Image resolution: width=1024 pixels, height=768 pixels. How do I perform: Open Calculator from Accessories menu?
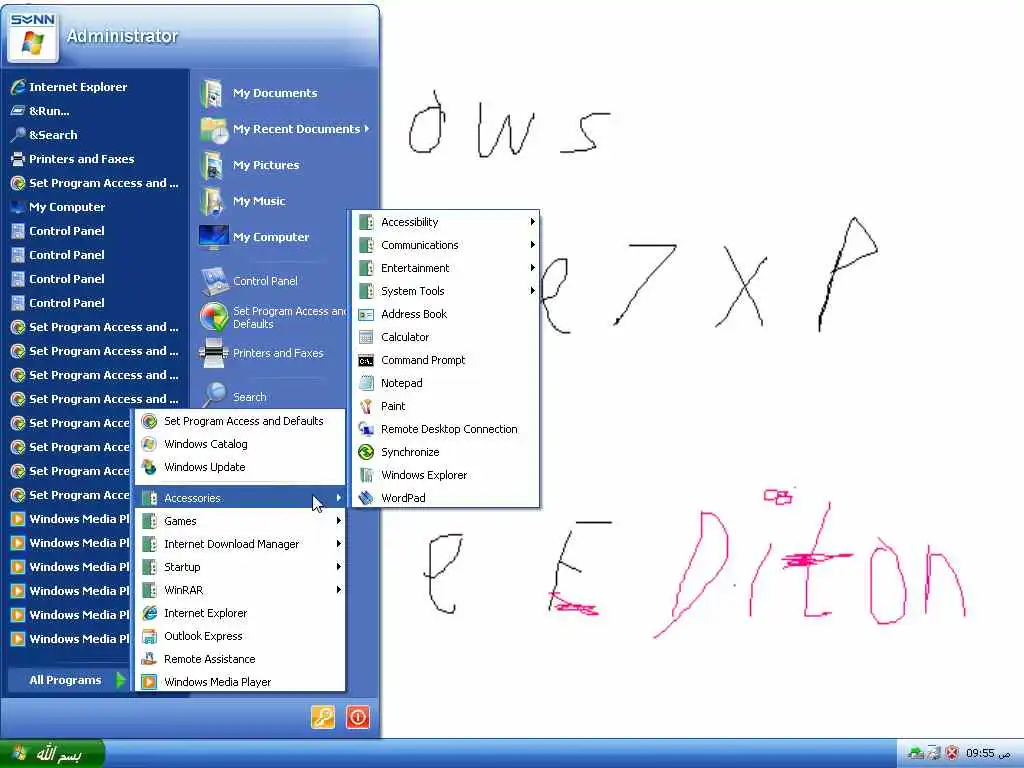click(x=445, y=337)
